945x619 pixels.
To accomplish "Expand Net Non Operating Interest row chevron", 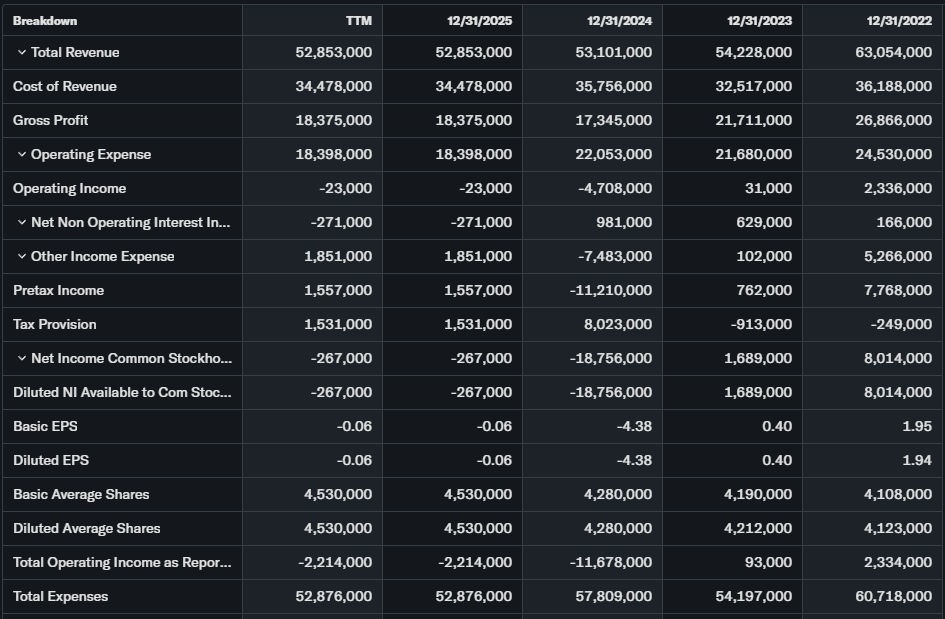I will click(x=21, y=222).
